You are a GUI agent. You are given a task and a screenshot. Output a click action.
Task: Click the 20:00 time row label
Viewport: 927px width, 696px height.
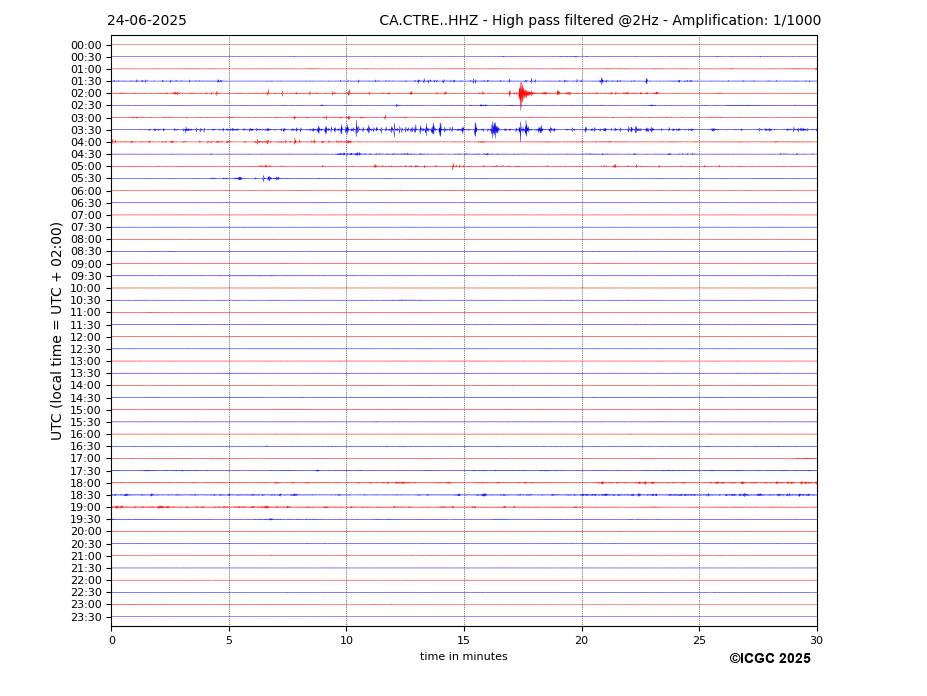(x=86, y=532)
